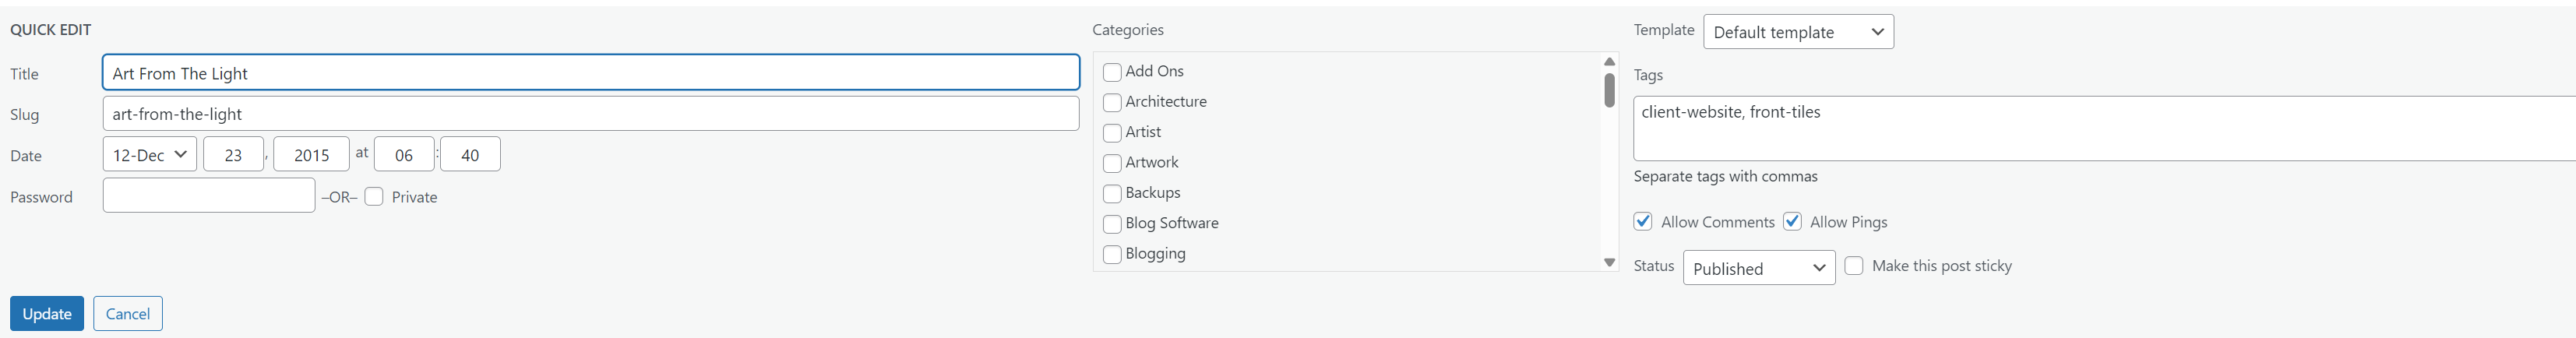Screen dimensions: 2576x338
Task: Click the Password input field
Action: [208, 195]
